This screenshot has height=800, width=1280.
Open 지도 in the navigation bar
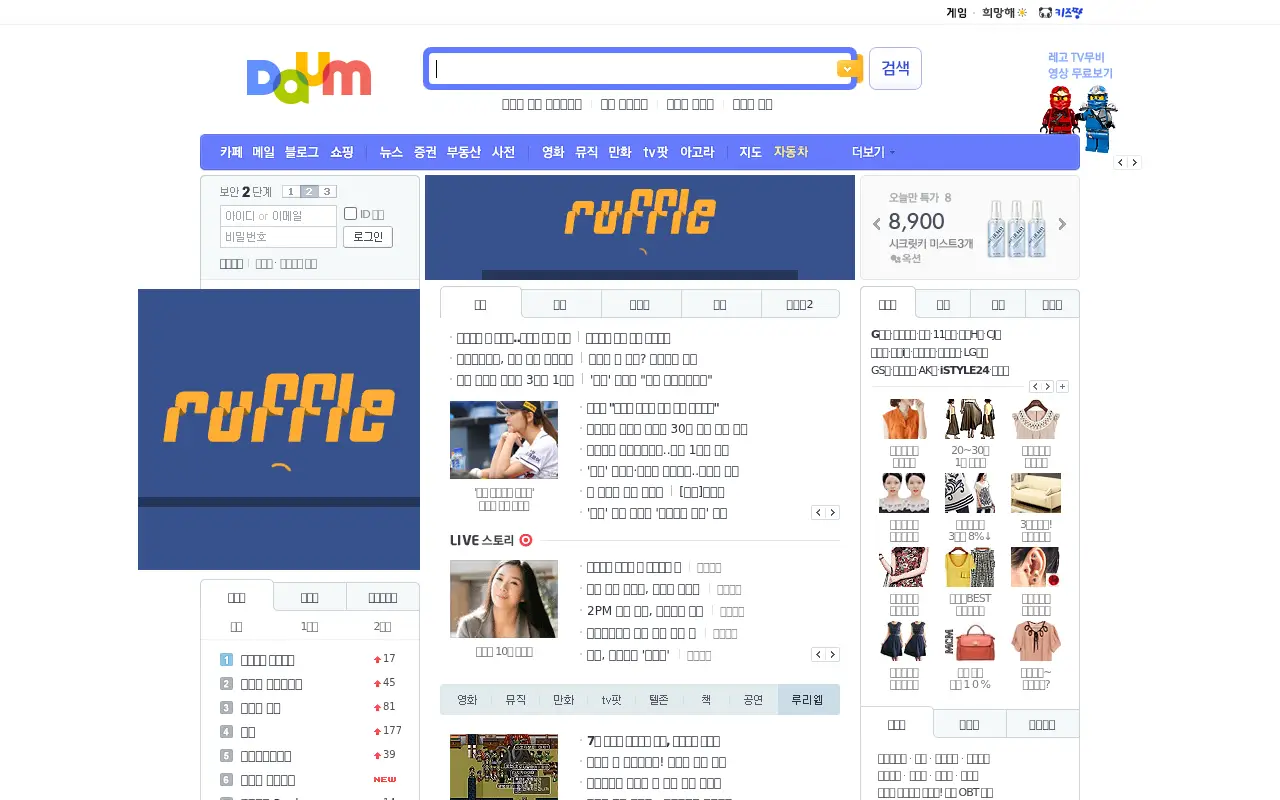750,152
